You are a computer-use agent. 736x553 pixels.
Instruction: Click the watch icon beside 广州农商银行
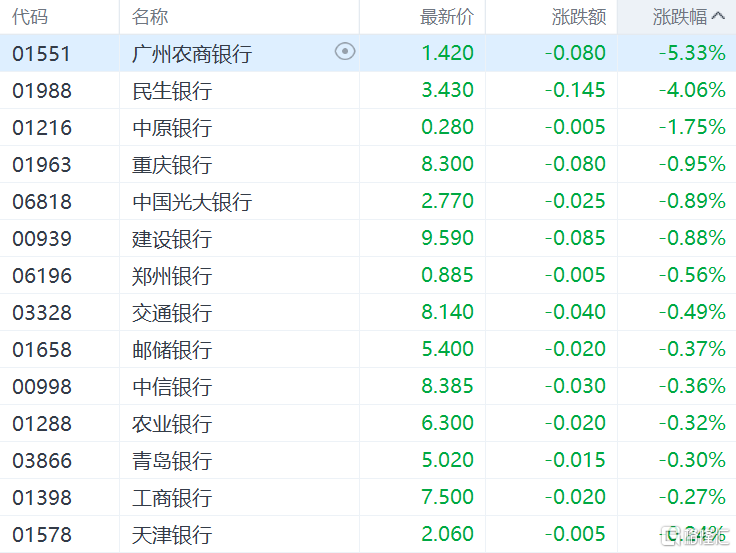345,52
